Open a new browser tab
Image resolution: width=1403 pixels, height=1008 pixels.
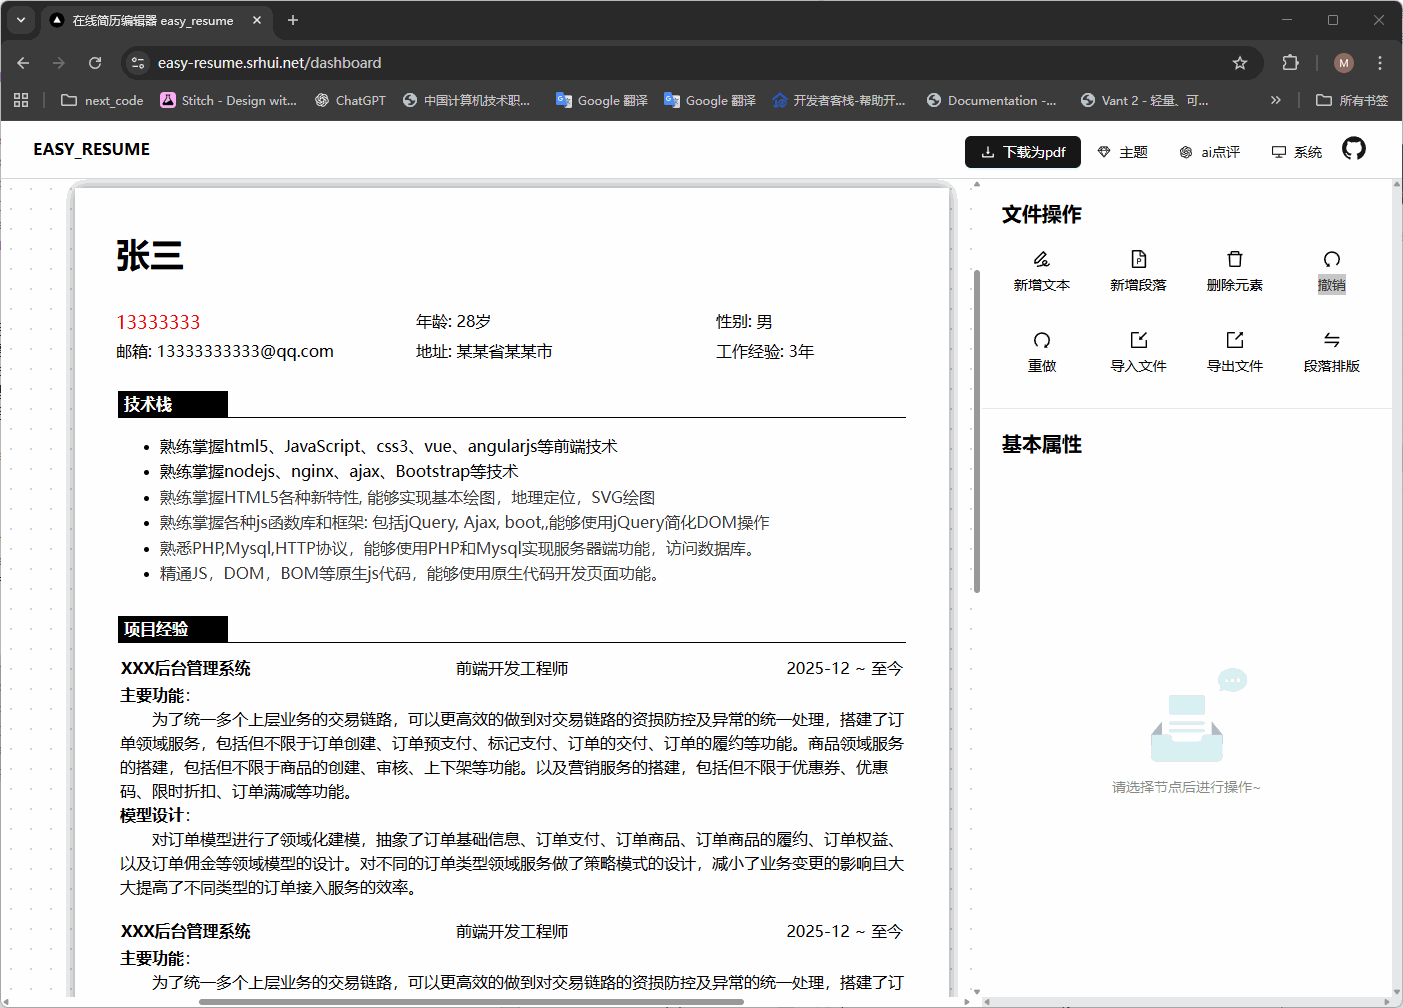293,20
